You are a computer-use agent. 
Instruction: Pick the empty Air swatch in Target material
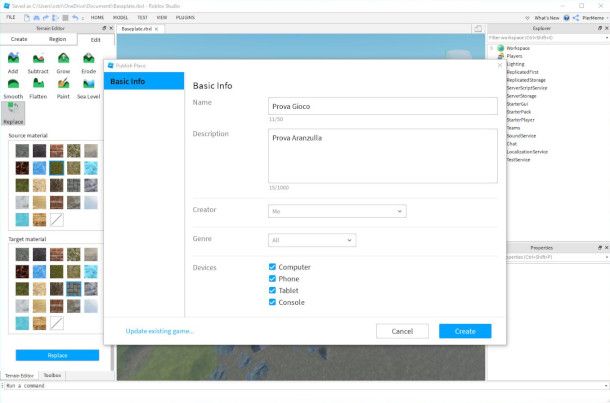(56, 323)
